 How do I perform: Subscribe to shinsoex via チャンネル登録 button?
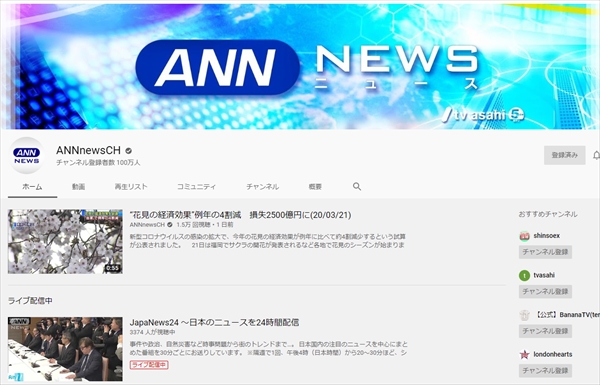point(545,252)
